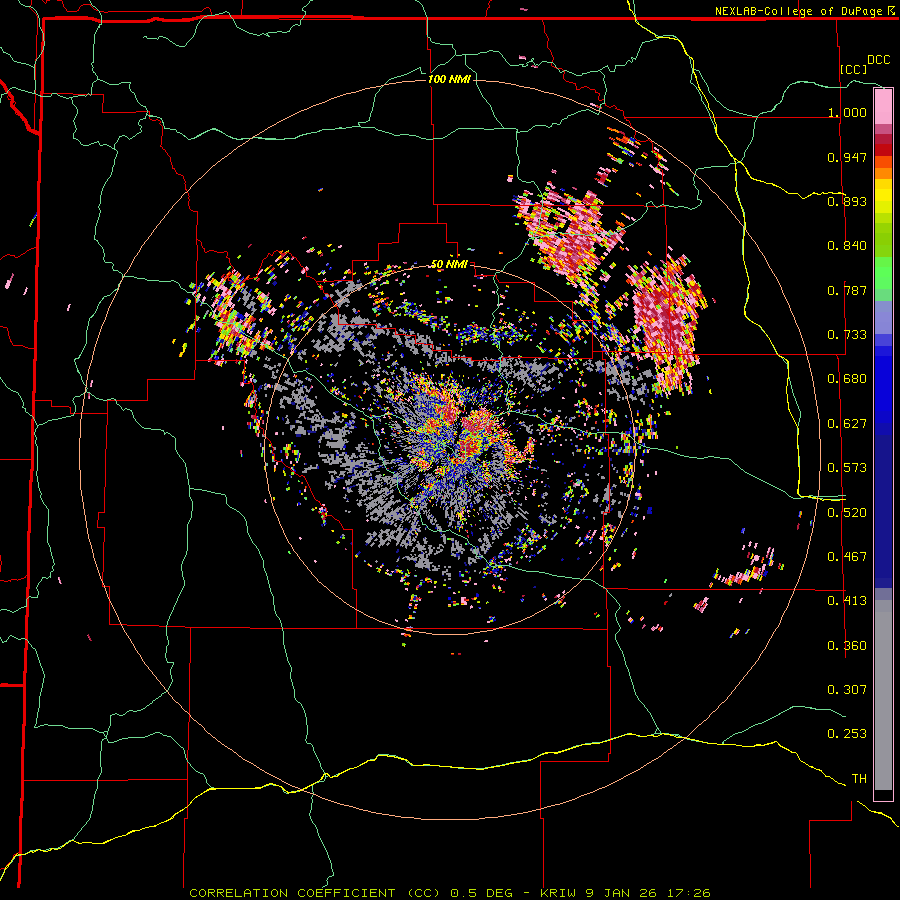Click the 100 NMI range ring label
This screenshot has width=900, height=900.
(449, 79)
